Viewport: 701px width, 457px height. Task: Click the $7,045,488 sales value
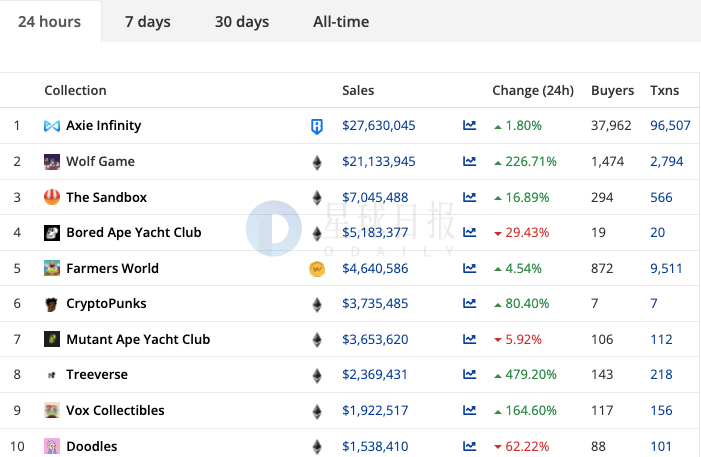click(x=375, y=197)
